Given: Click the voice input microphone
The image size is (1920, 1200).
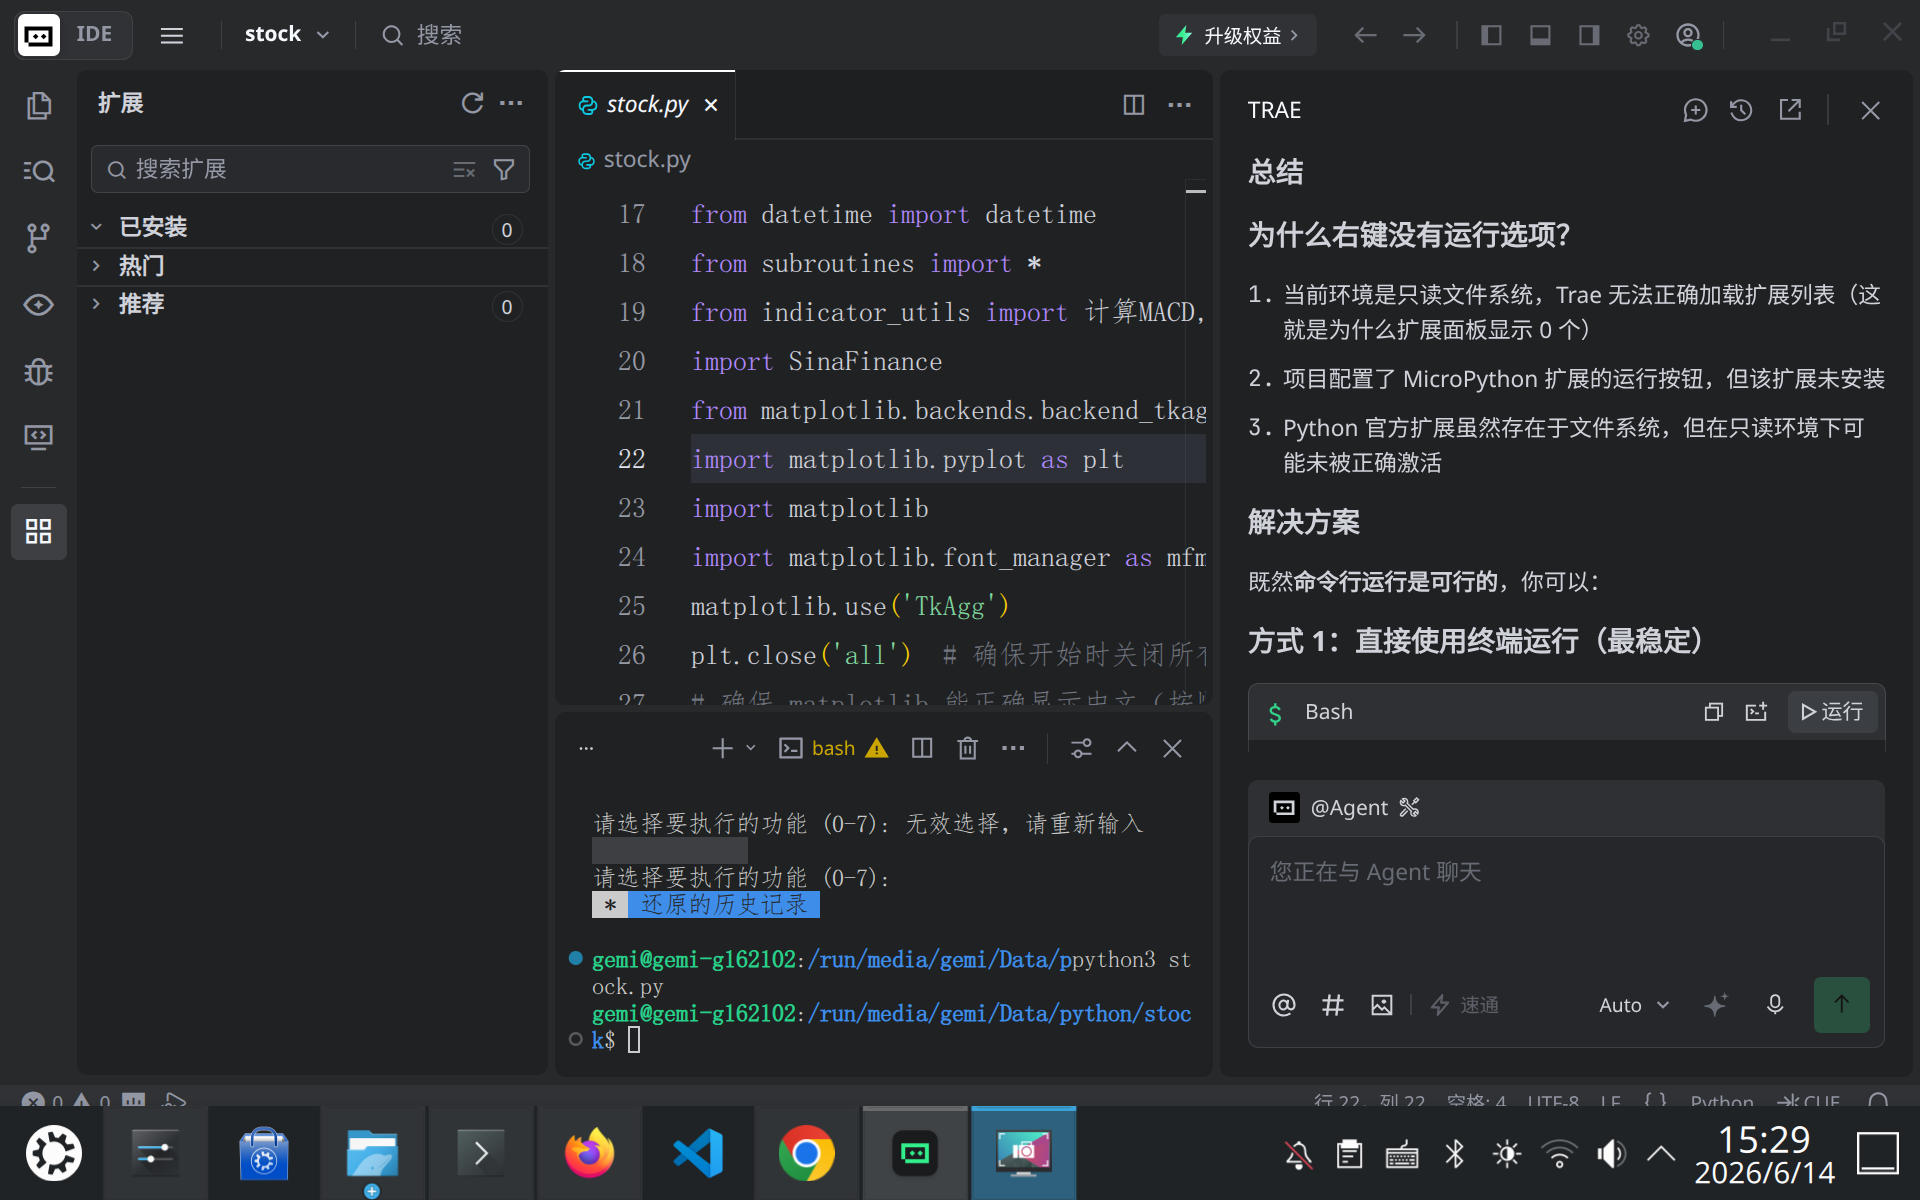Looking at the screenshot, I should [1775, 1005].
